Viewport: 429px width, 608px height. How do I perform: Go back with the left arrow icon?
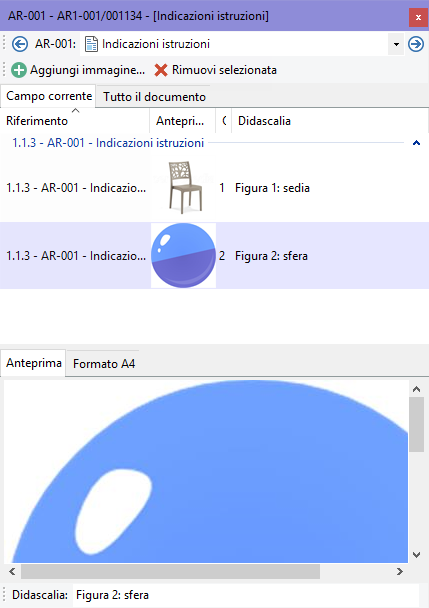tap(19, 44)
